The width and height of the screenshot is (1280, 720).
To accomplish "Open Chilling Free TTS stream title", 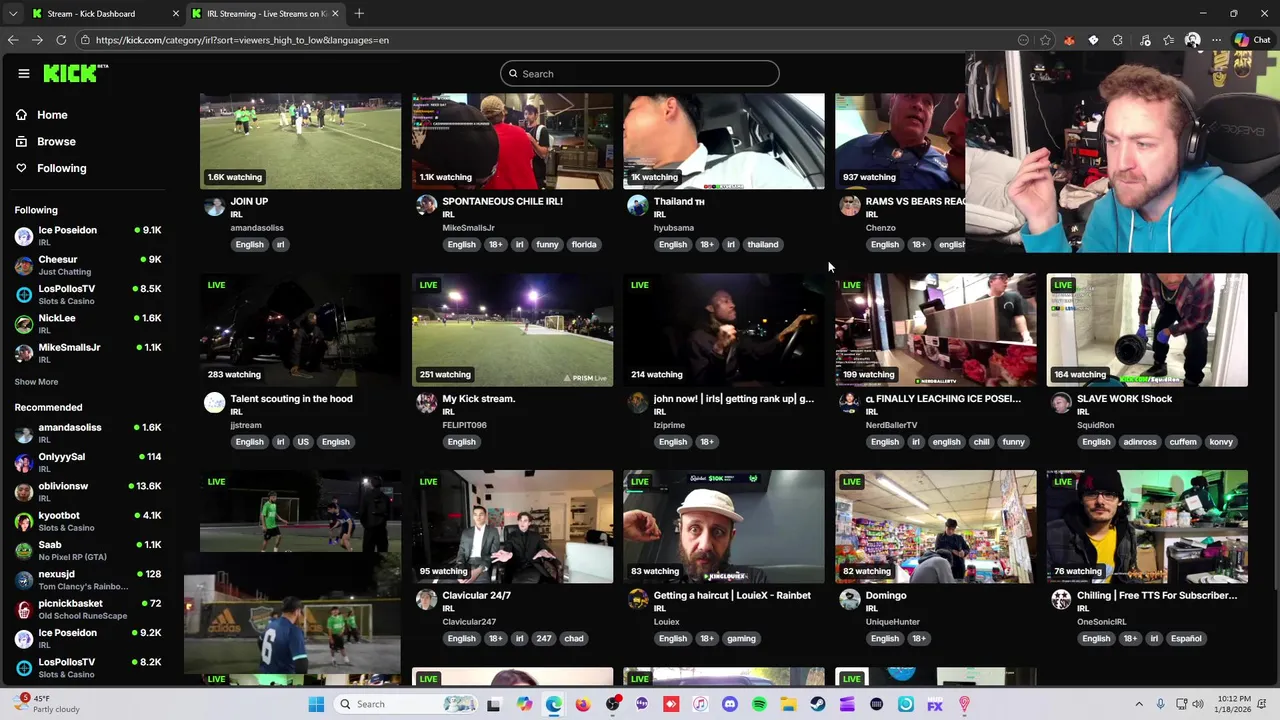I will (1157, 596).
